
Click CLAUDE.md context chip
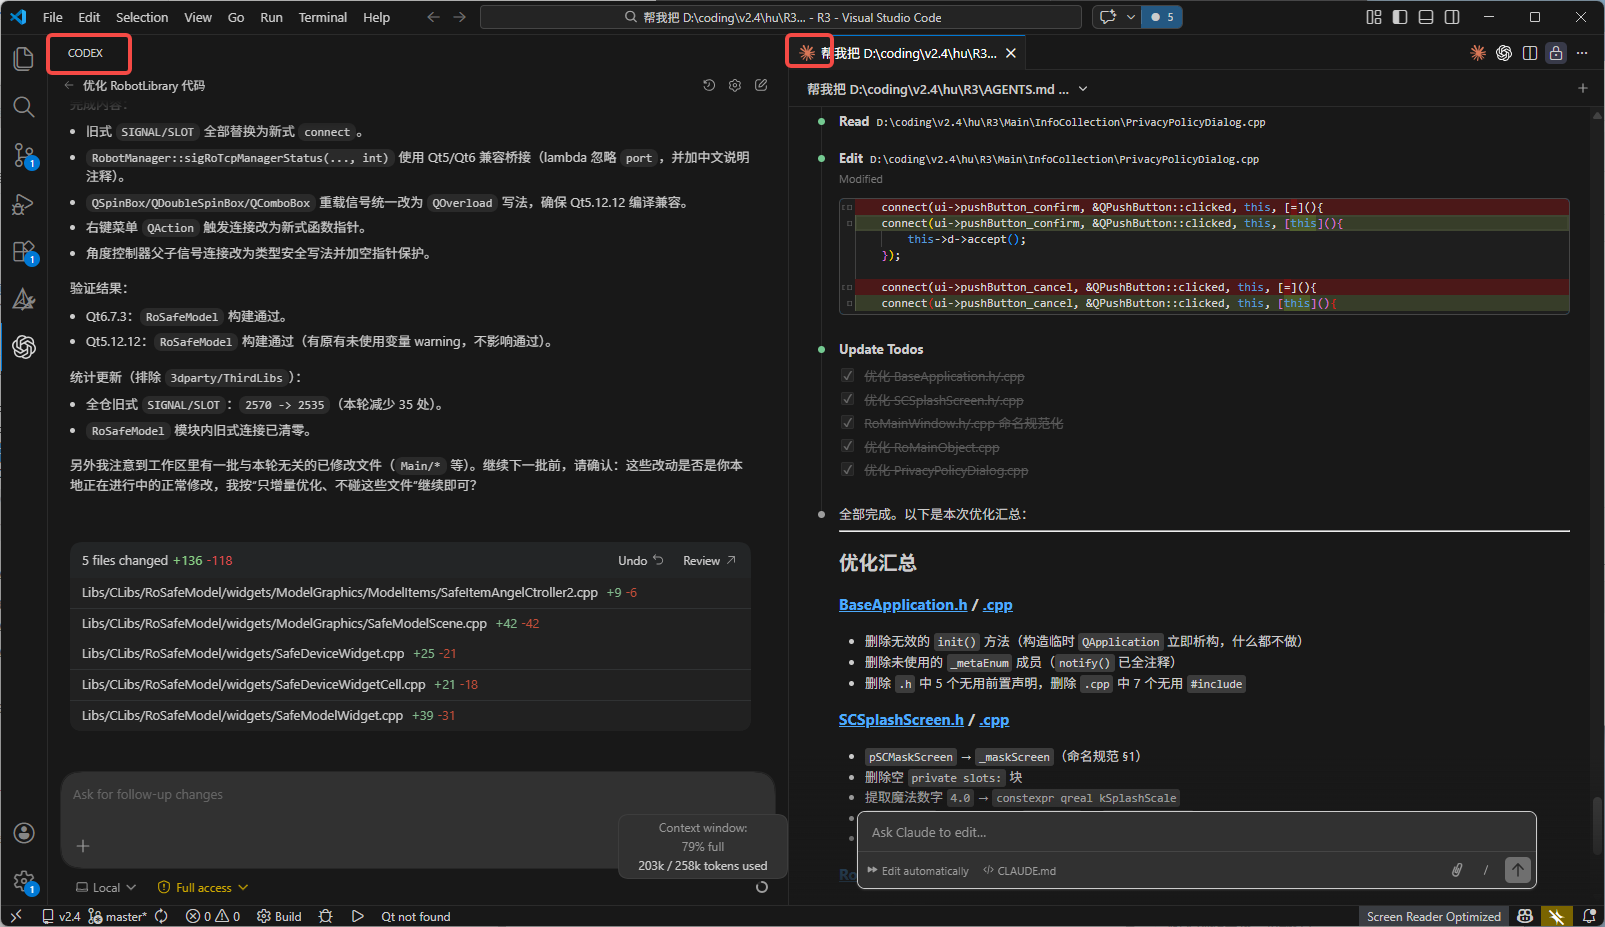tap(1019, 871)
